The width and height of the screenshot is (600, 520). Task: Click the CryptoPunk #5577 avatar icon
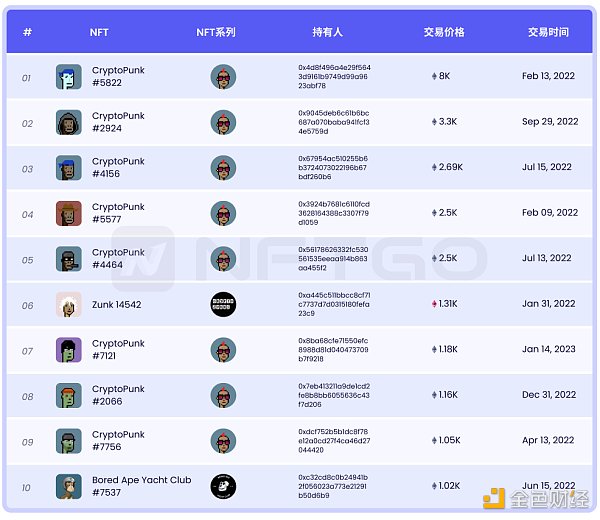pyautogui.click(x=69, y=213)
